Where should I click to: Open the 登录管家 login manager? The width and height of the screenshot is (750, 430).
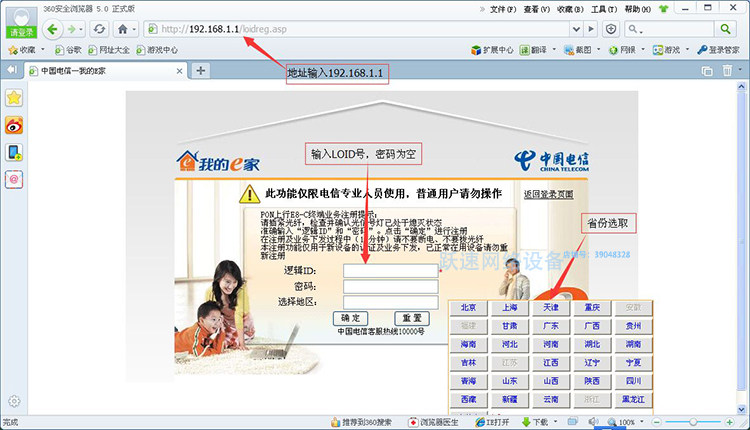pyautogui.click(x=718, y=50)
